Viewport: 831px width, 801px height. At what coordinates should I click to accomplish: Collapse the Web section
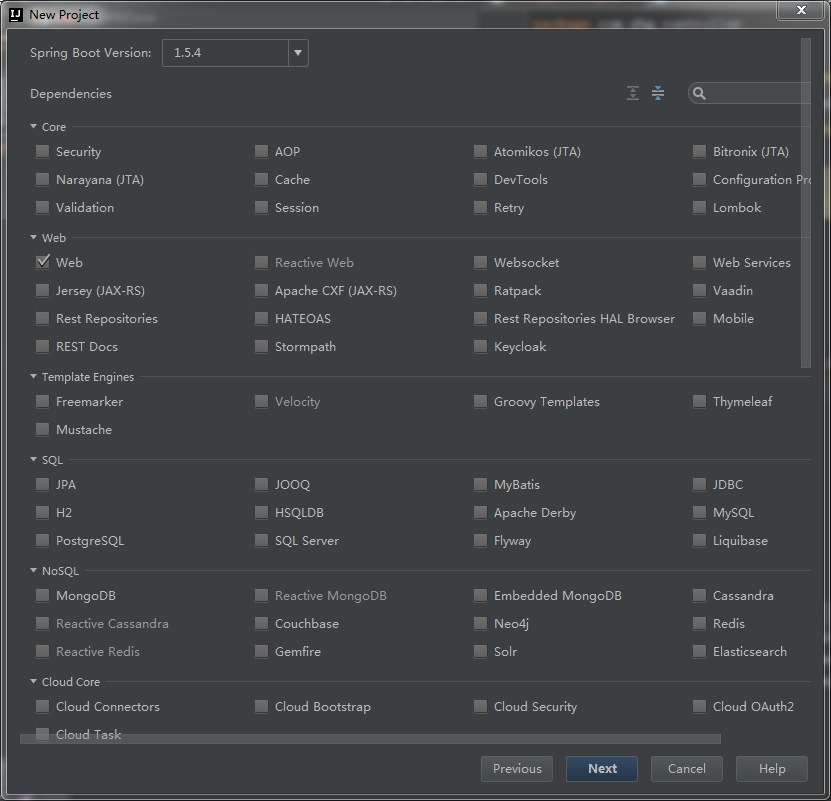(33, 237)
